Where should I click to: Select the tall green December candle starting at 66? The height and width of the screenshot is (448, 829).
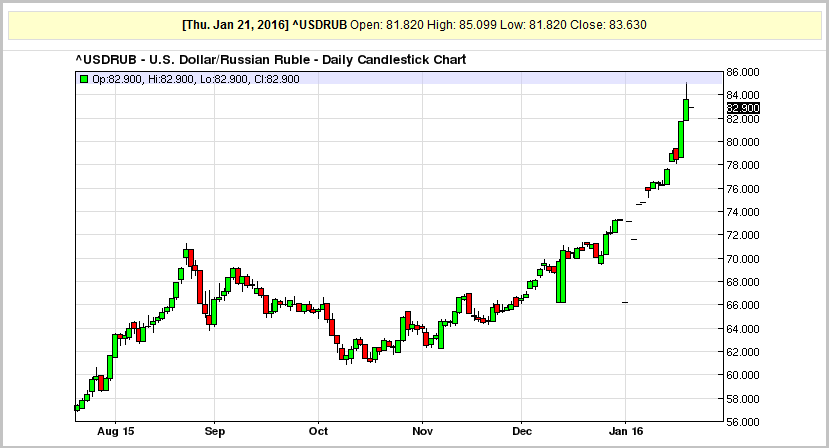(x=561, y=276)
